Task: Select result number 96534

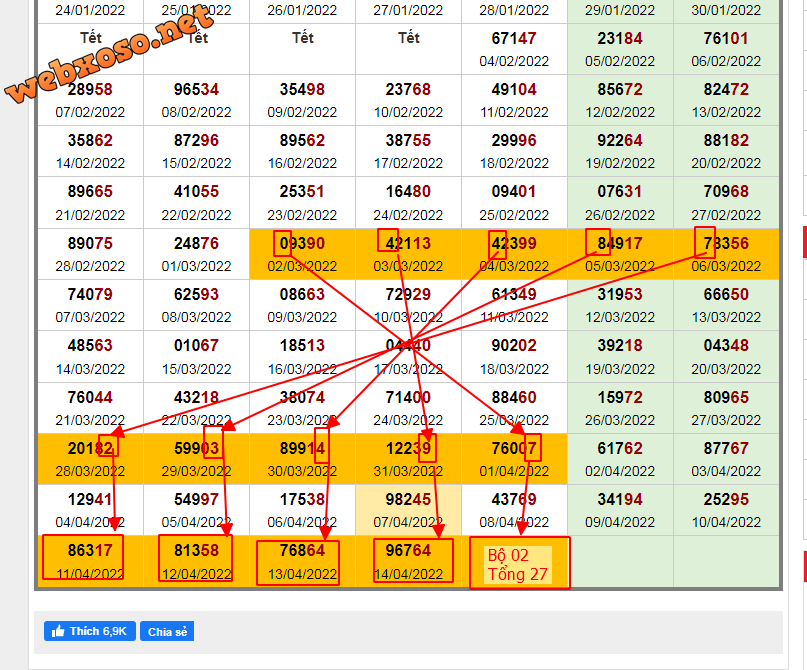Action: (196, 89)
